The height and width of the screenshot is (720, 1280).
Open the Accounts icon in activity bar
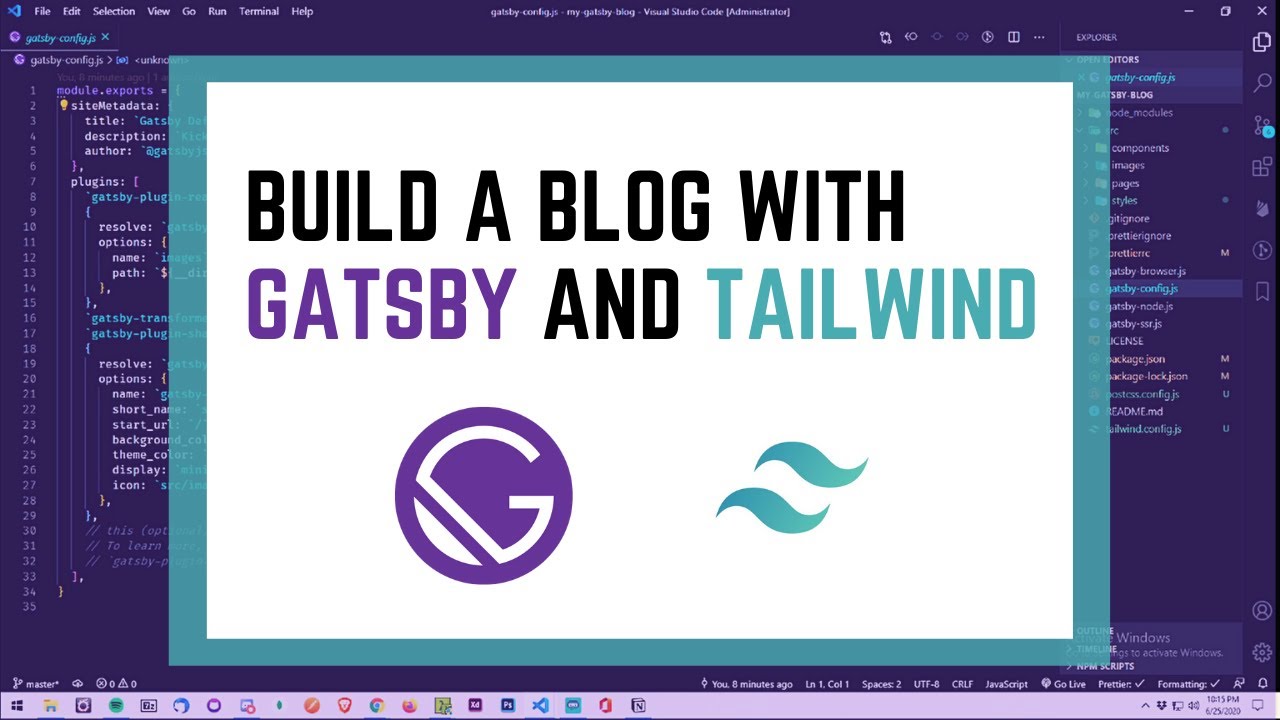click(1262, 610)
